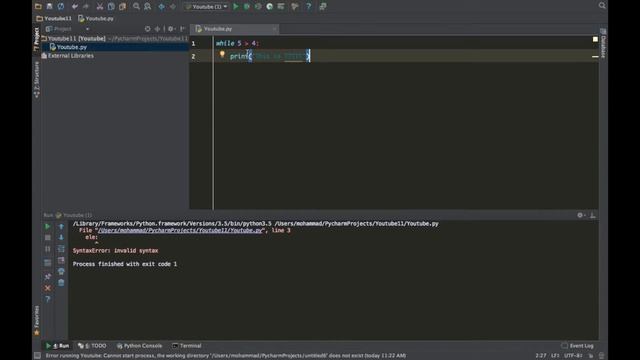Open the Project view selector dropdown

coord(67,29)
